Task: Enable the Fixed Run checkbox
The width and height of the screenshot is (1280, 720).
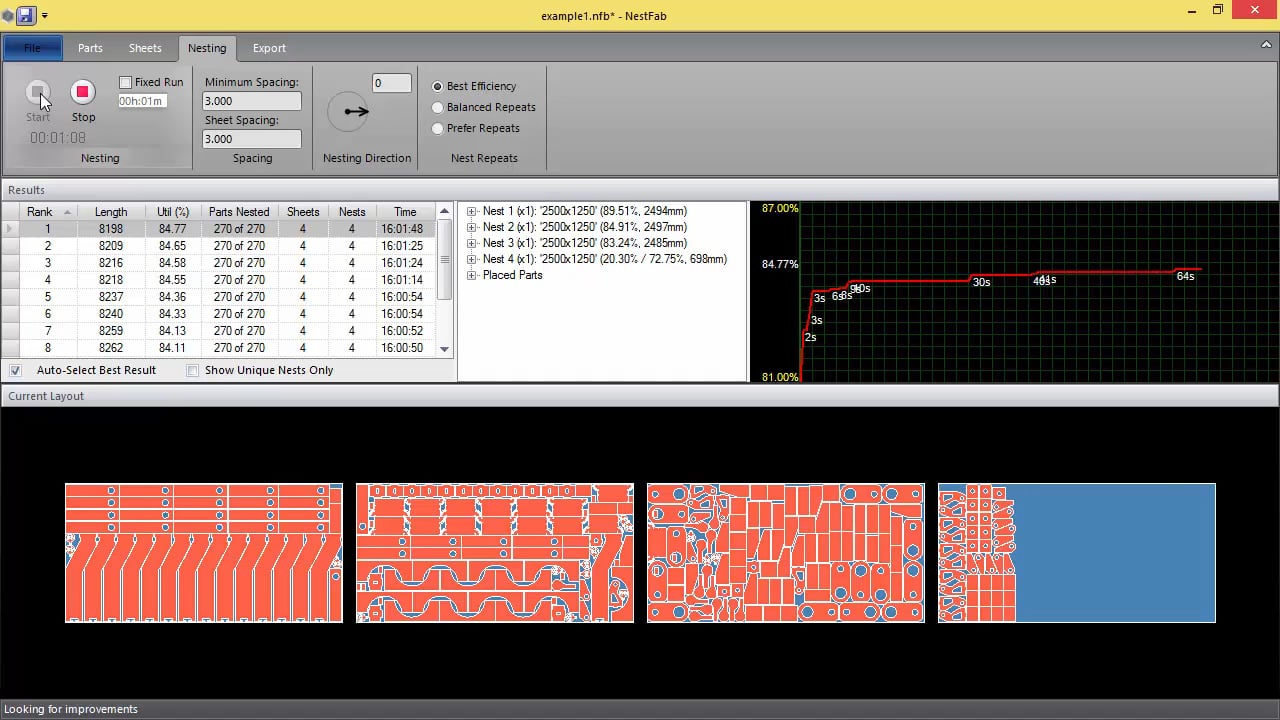Action: (126, 82)
